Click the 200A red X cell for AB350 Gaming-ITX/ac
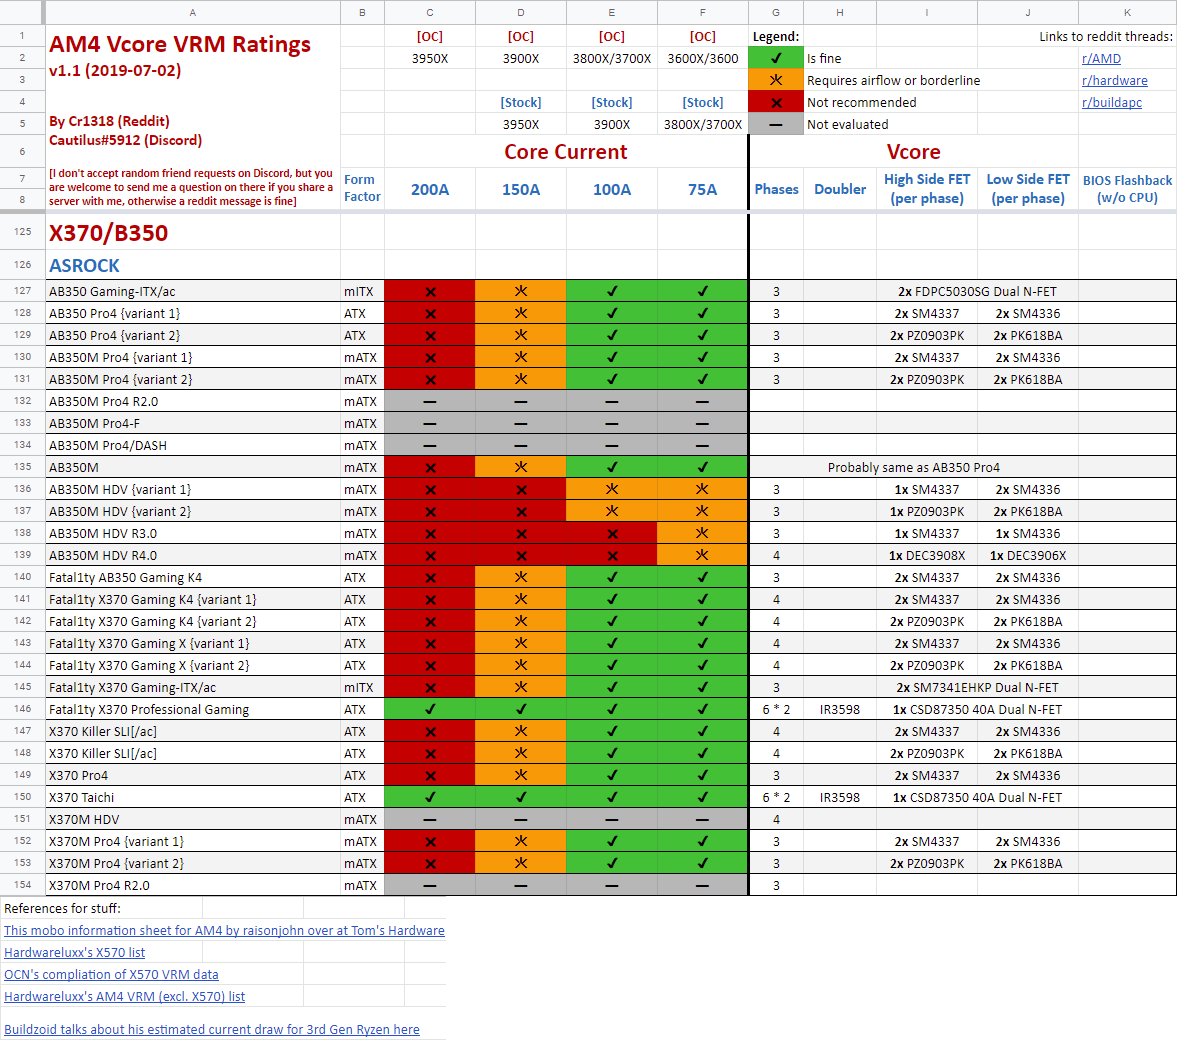The height and width of the screenshot is (1040, 1177). point(429,291)
